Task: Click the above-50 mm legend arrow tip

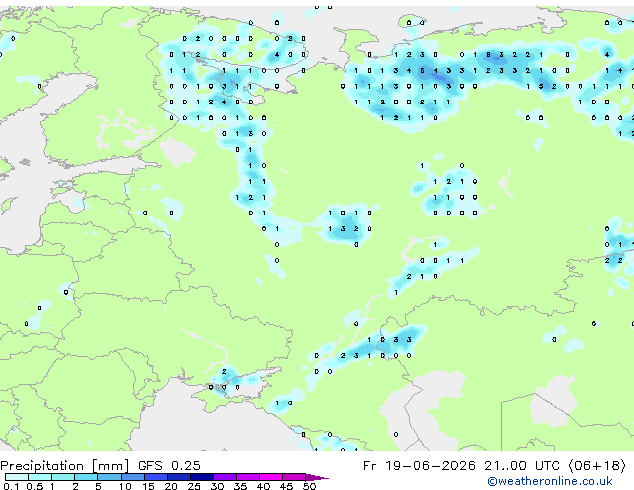Action: 317,478
